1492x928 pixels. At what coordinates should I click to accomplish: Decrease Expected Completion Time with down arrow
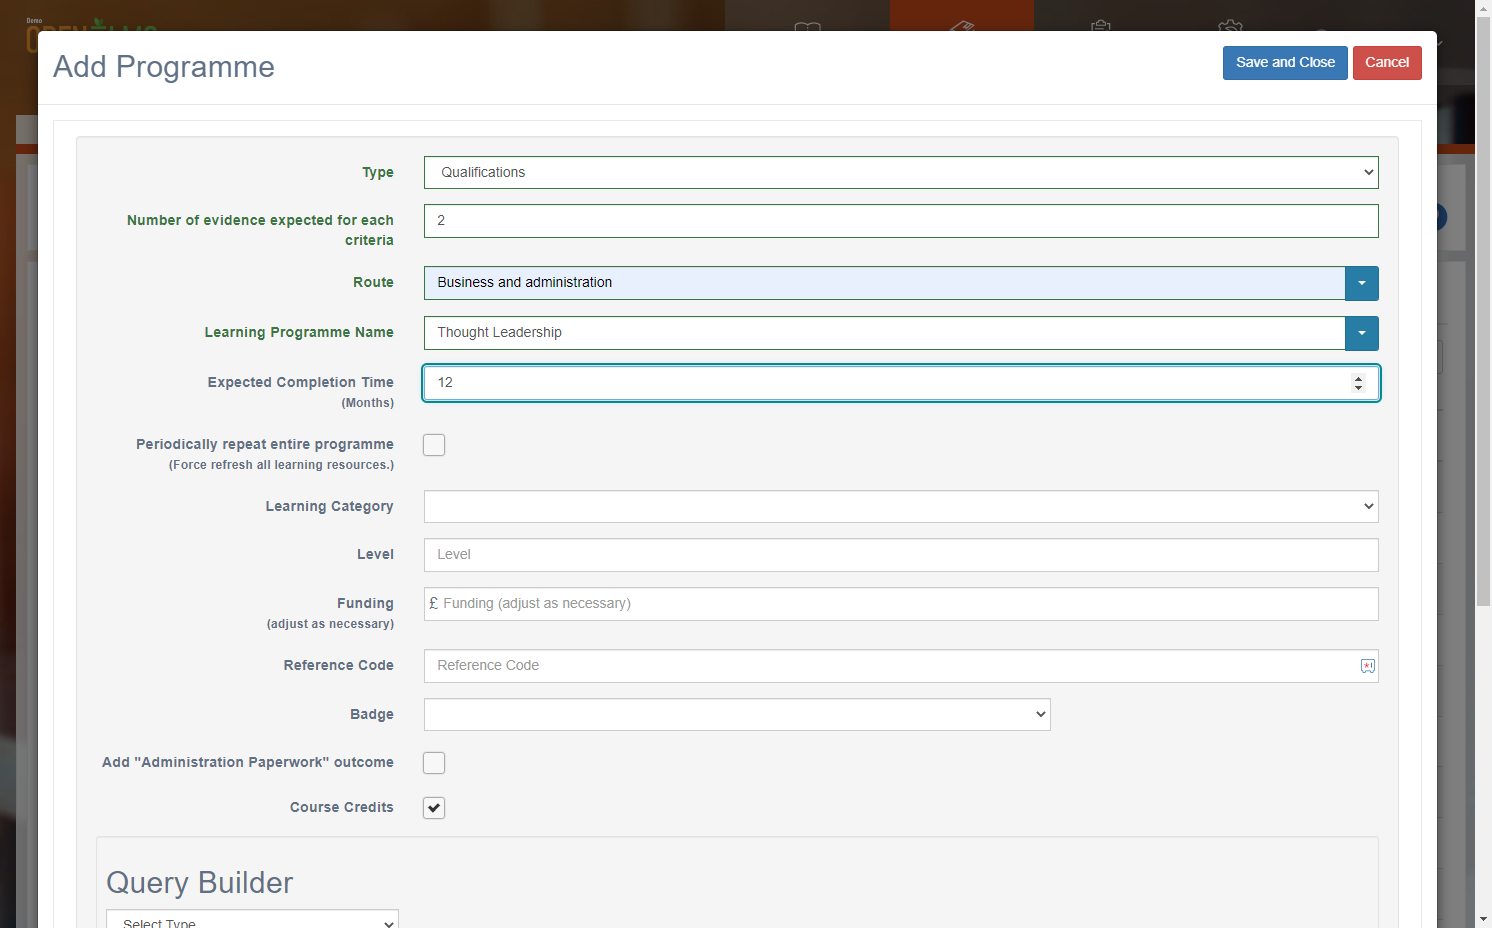[x=1358, y=388]
